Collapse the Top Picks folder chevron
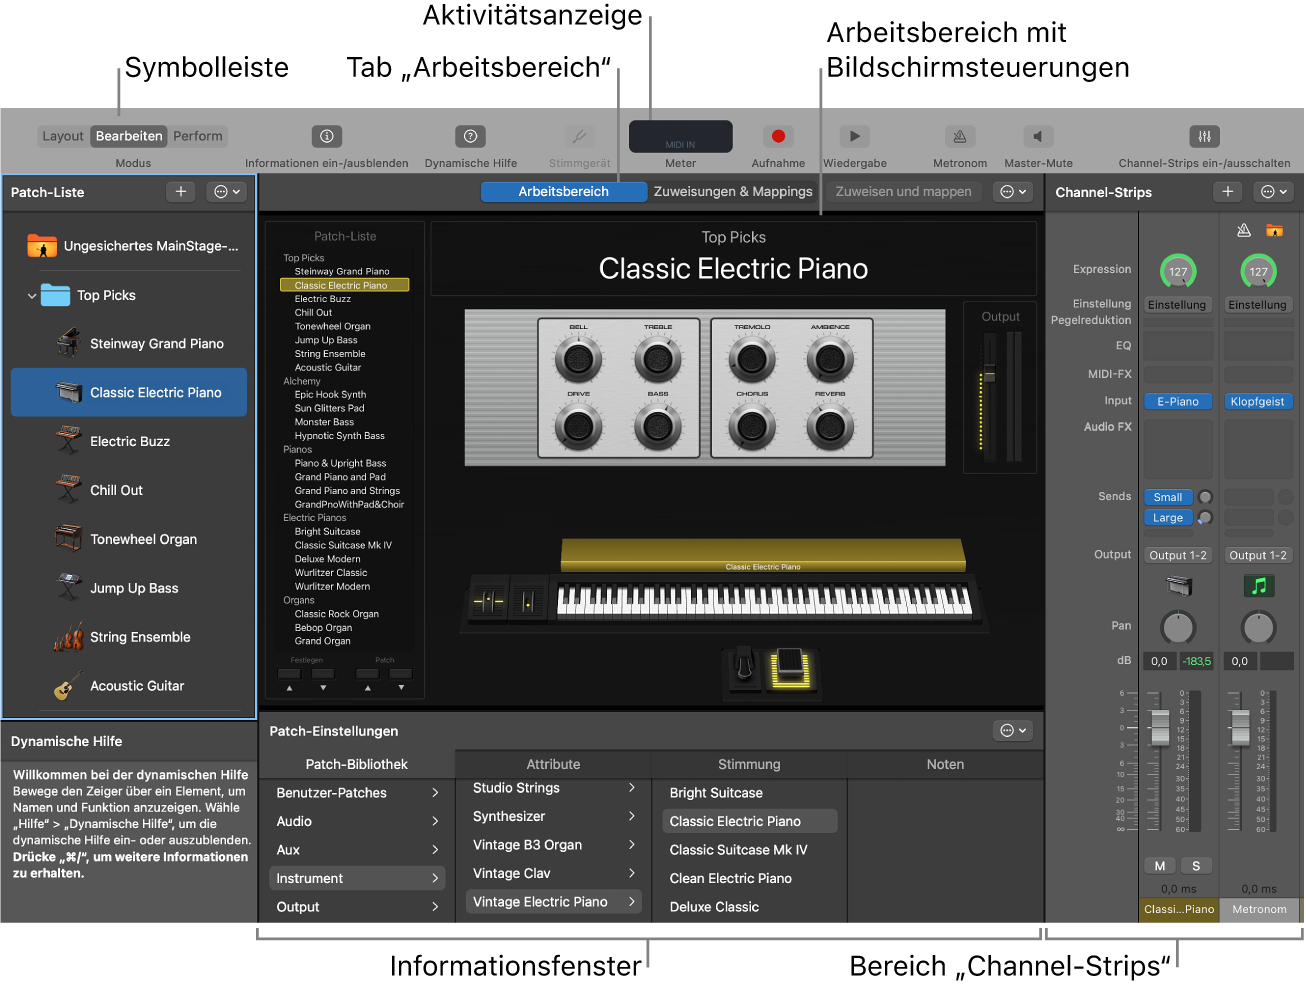 (x=32, y=296)
